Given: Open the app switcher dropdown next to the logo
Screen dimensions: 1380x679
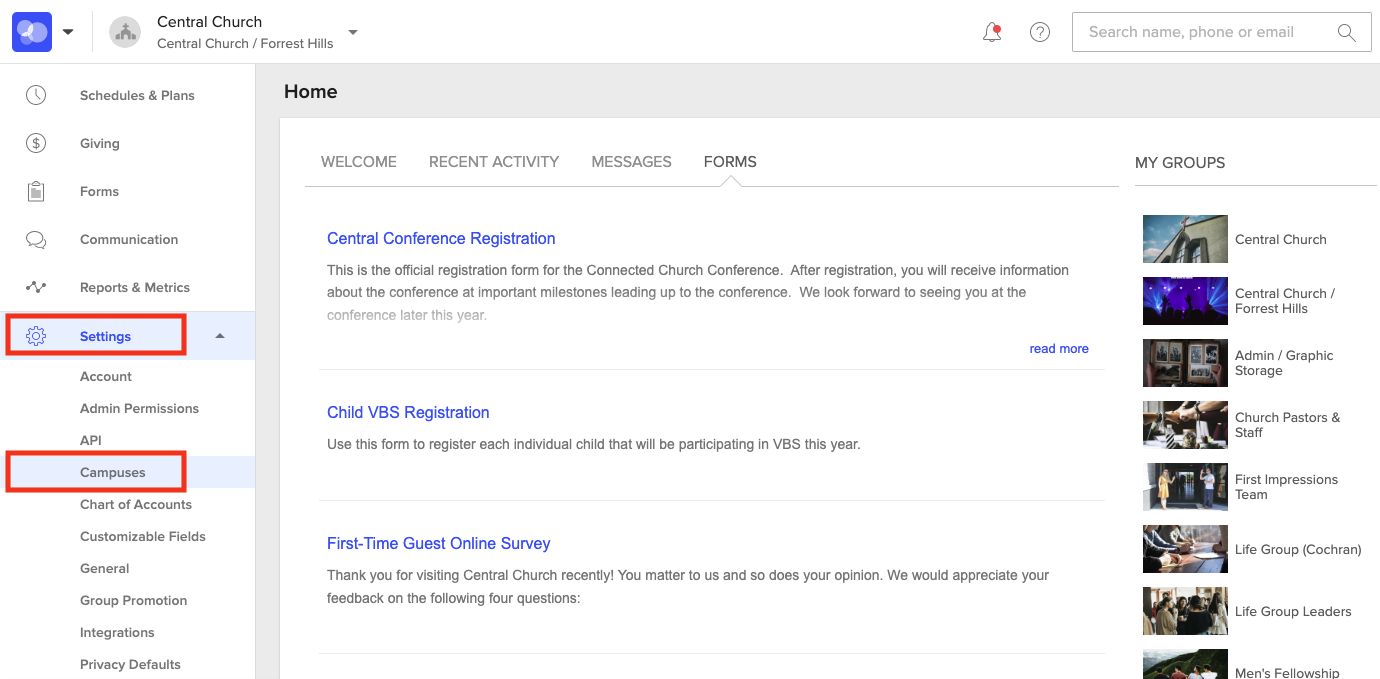Looking at the screenshot, I should pos(68,31).
